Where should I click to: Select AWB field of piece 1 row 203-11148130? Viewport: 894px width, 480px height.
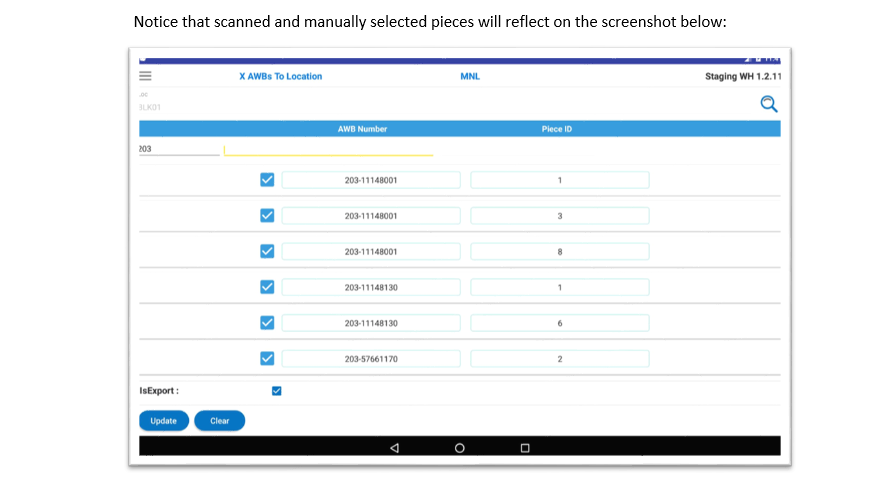click(x=371, y=287)
